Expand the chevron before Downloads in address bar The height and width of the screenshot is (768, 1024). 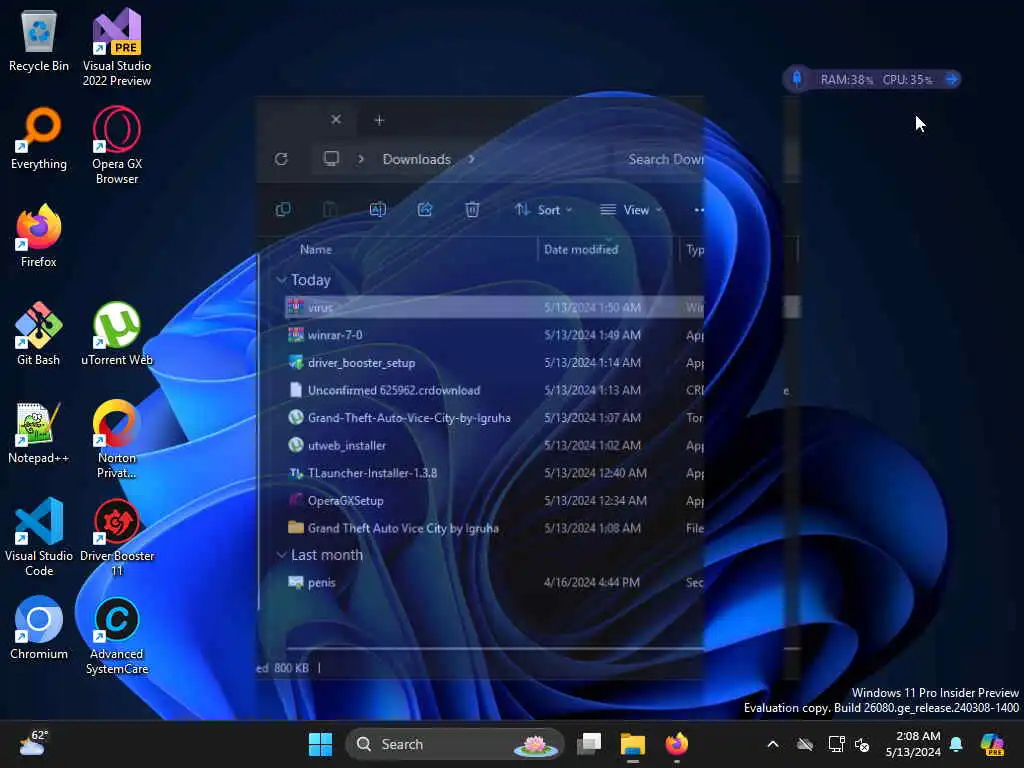tap(360, 159)
